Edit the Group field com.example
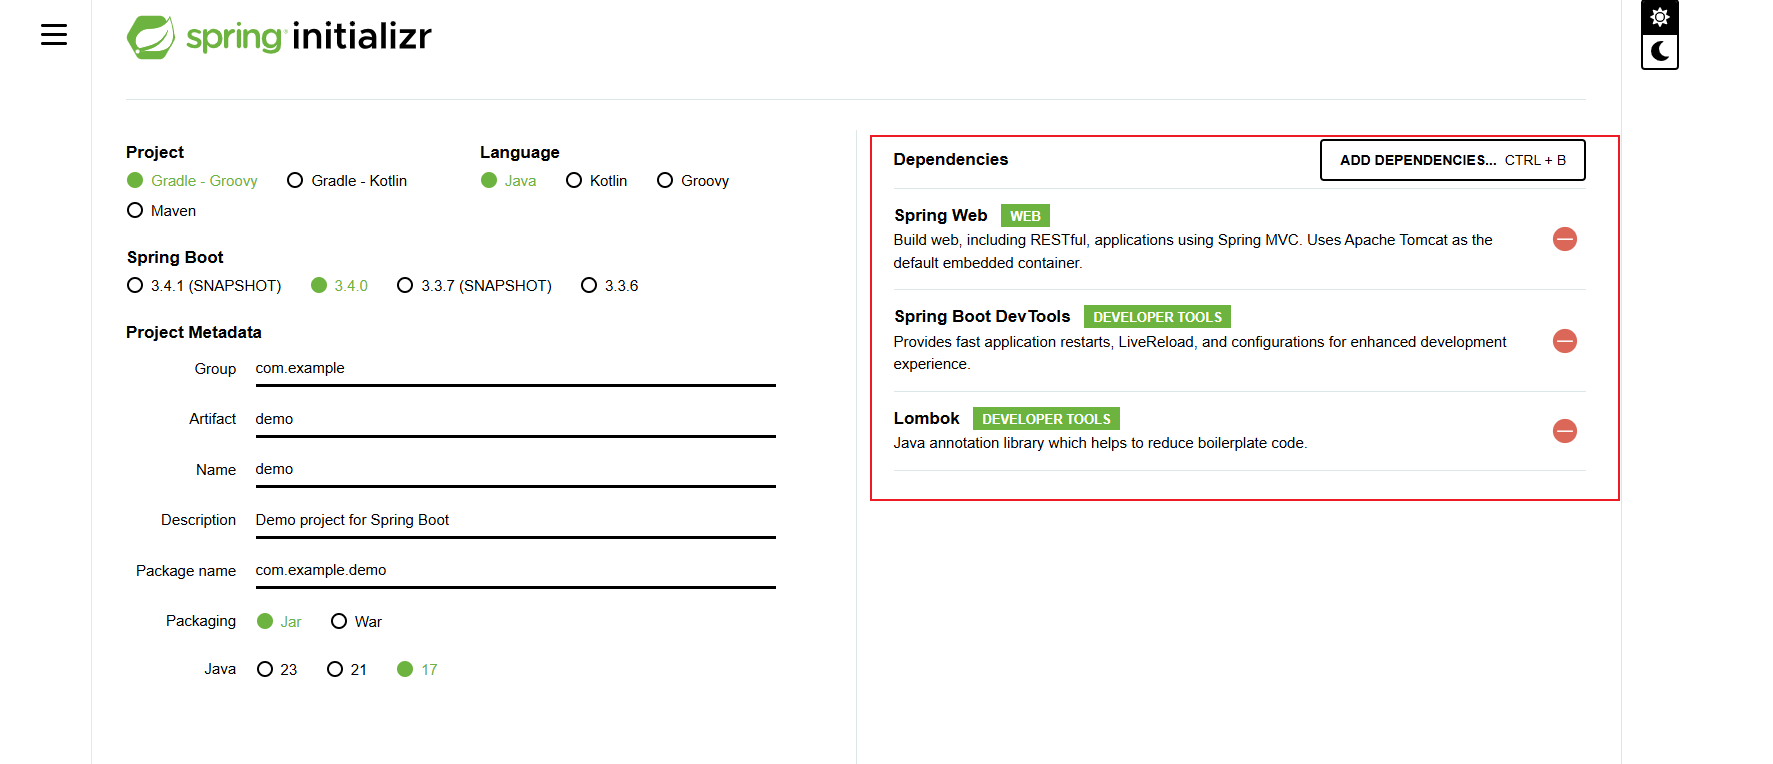Viewport: 1773px width, 764px height. pyautogui.click(x=515, y=369)
